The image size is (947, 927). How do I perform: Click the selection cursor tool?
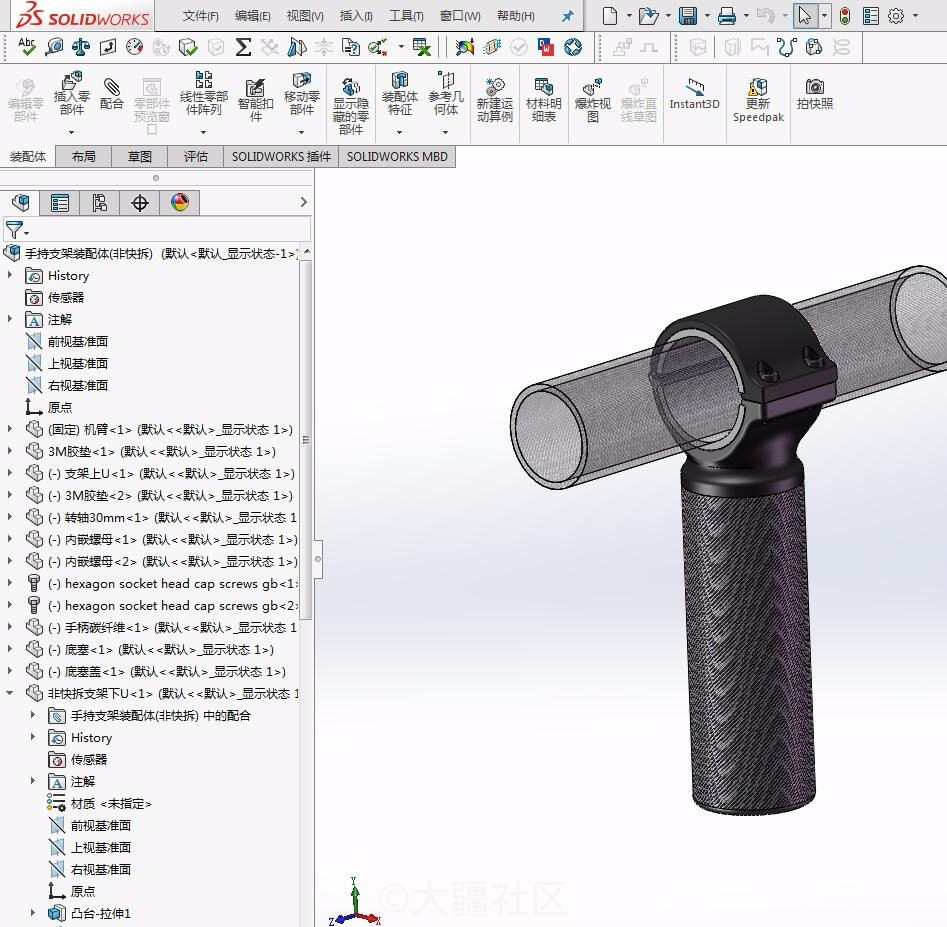804,16
